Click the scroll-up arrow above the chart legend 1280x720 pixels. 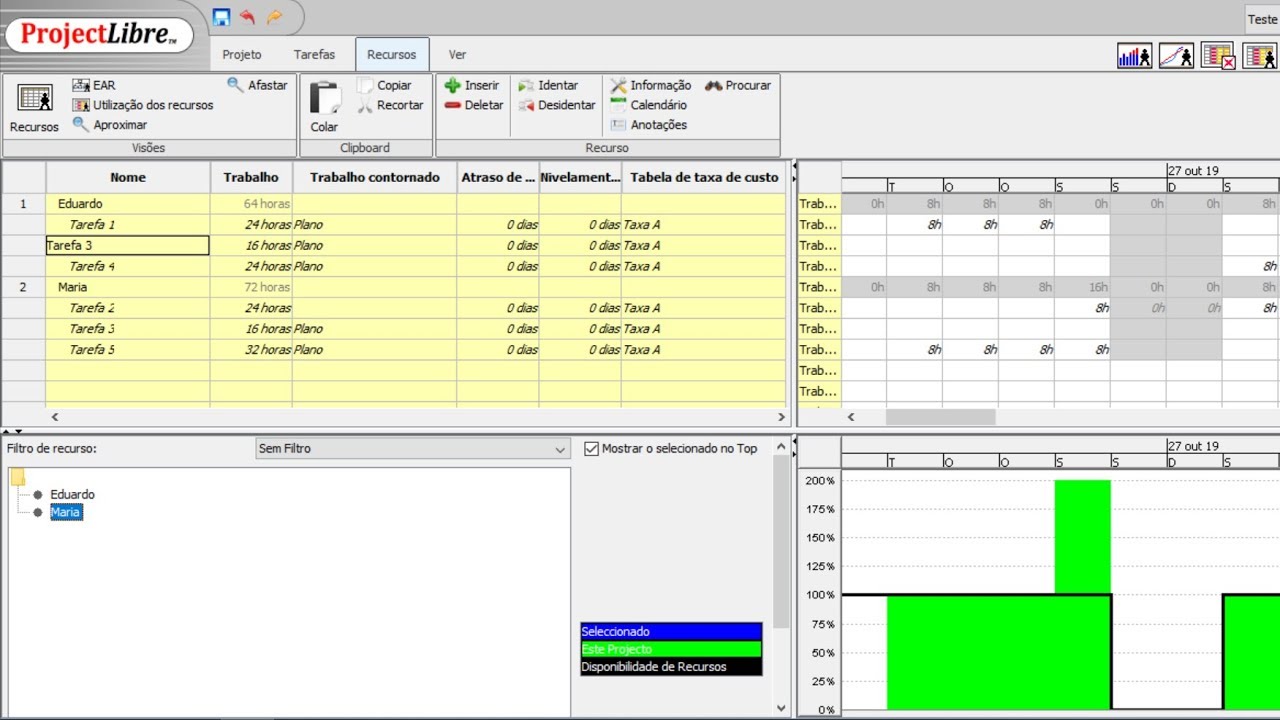pyautogui.click(x=781, y=448)
